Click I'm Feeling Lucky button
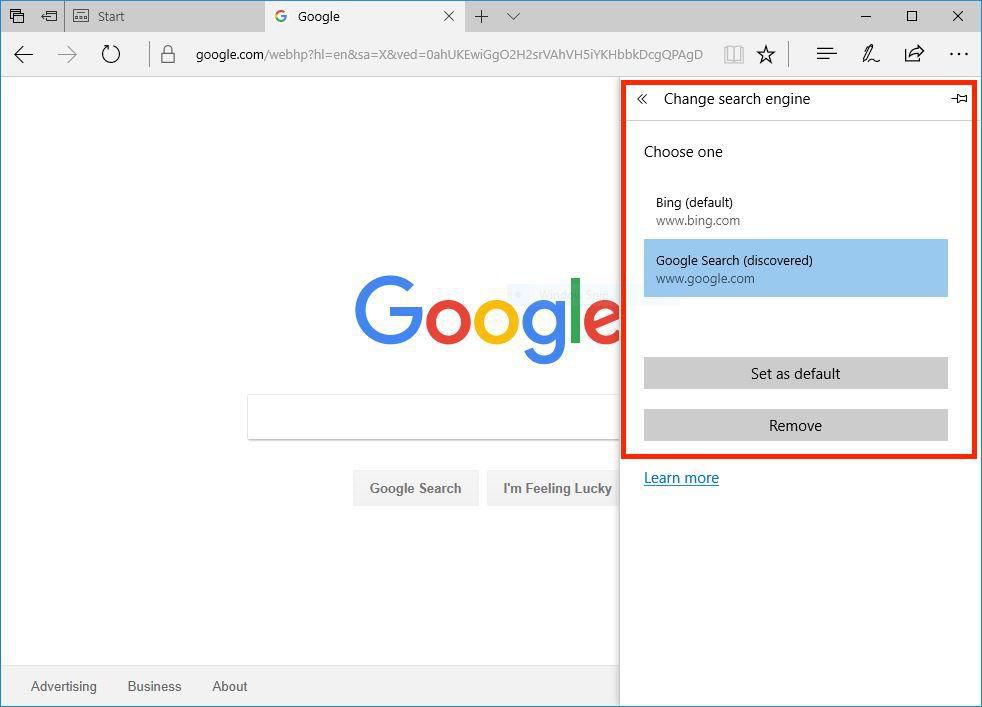This screenshot has height=707, width=982. [554, 488]
